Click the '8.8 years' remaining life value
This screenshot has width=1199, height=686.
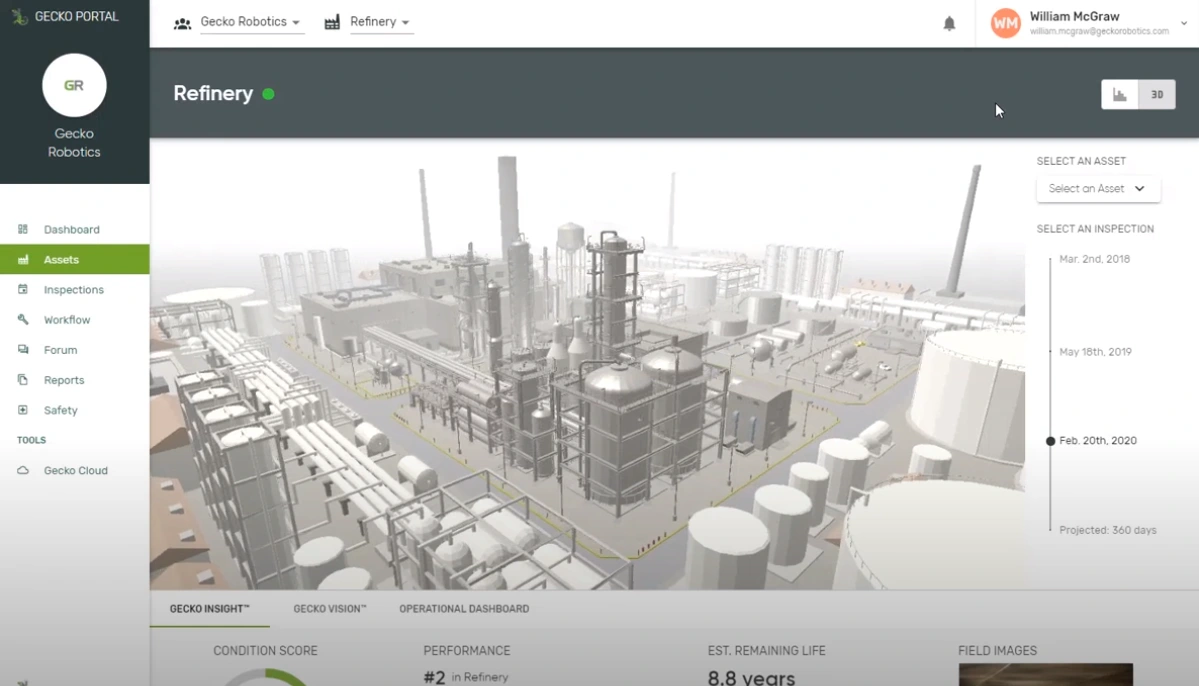click(751, 678)
